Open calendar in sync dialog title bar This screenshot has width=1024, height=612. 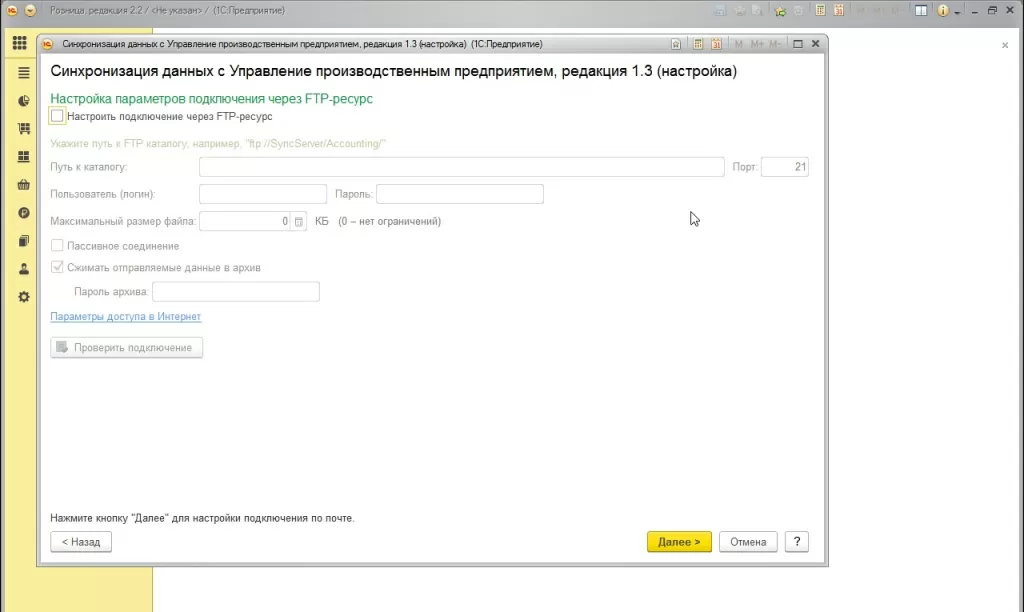coord(716,44)
